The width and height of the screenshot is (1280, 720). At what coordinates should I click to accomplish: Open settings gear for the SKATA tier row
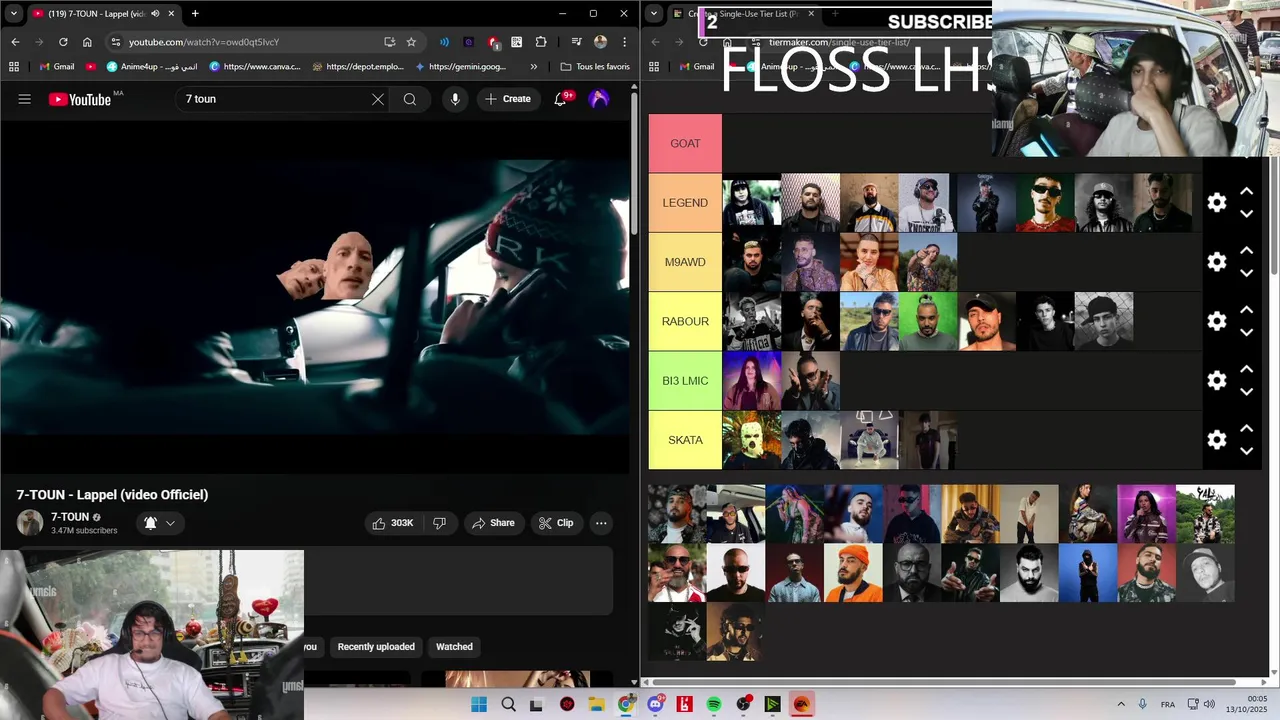coord(1217,440)
